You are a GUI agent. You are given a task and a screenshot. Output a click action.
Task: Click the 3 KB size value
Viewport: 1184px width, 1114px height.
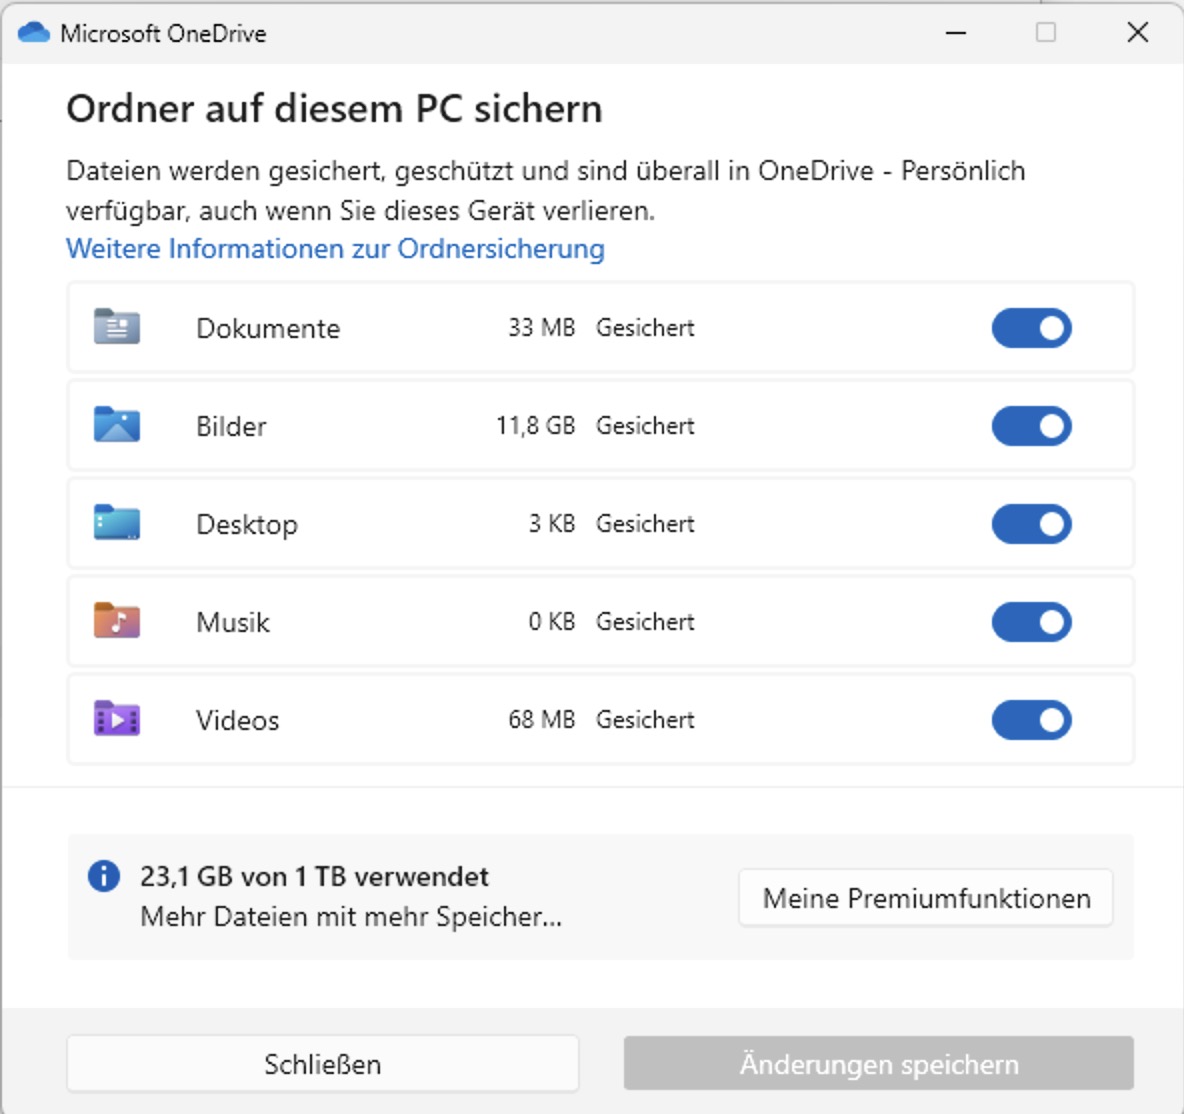pyautogui.click(x=552, y=523)
